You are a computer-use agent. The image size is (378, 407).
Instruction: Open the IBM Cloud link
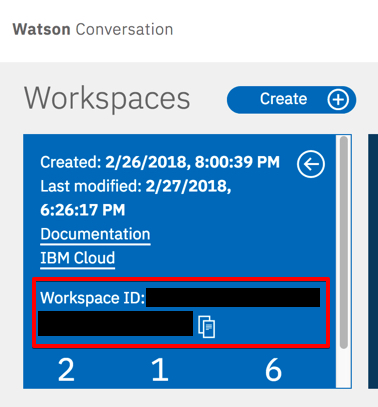[x=78, y=258]
